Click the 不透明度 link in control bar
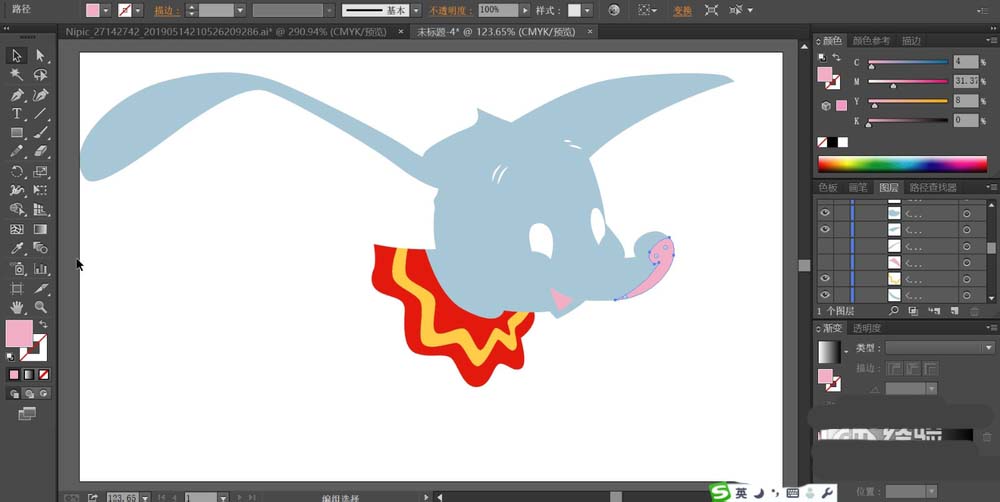The width and height of the screenshot is (1000, 502). coord(450,10)
